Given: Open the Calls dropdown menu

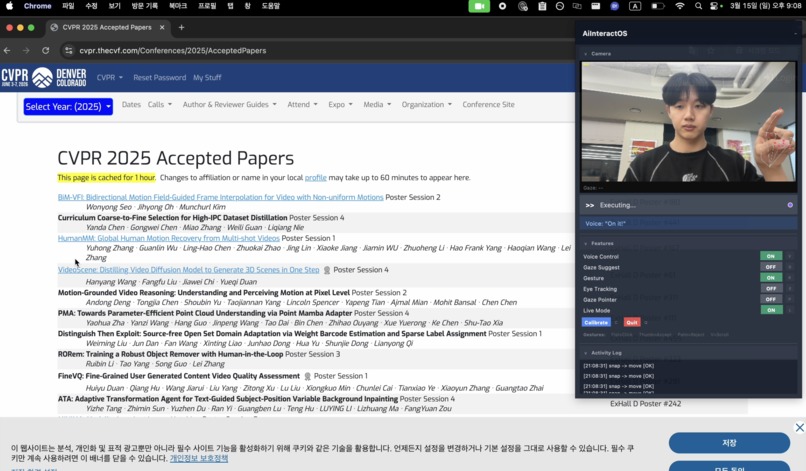Looking at the screenshot, I should click(160, 104).
